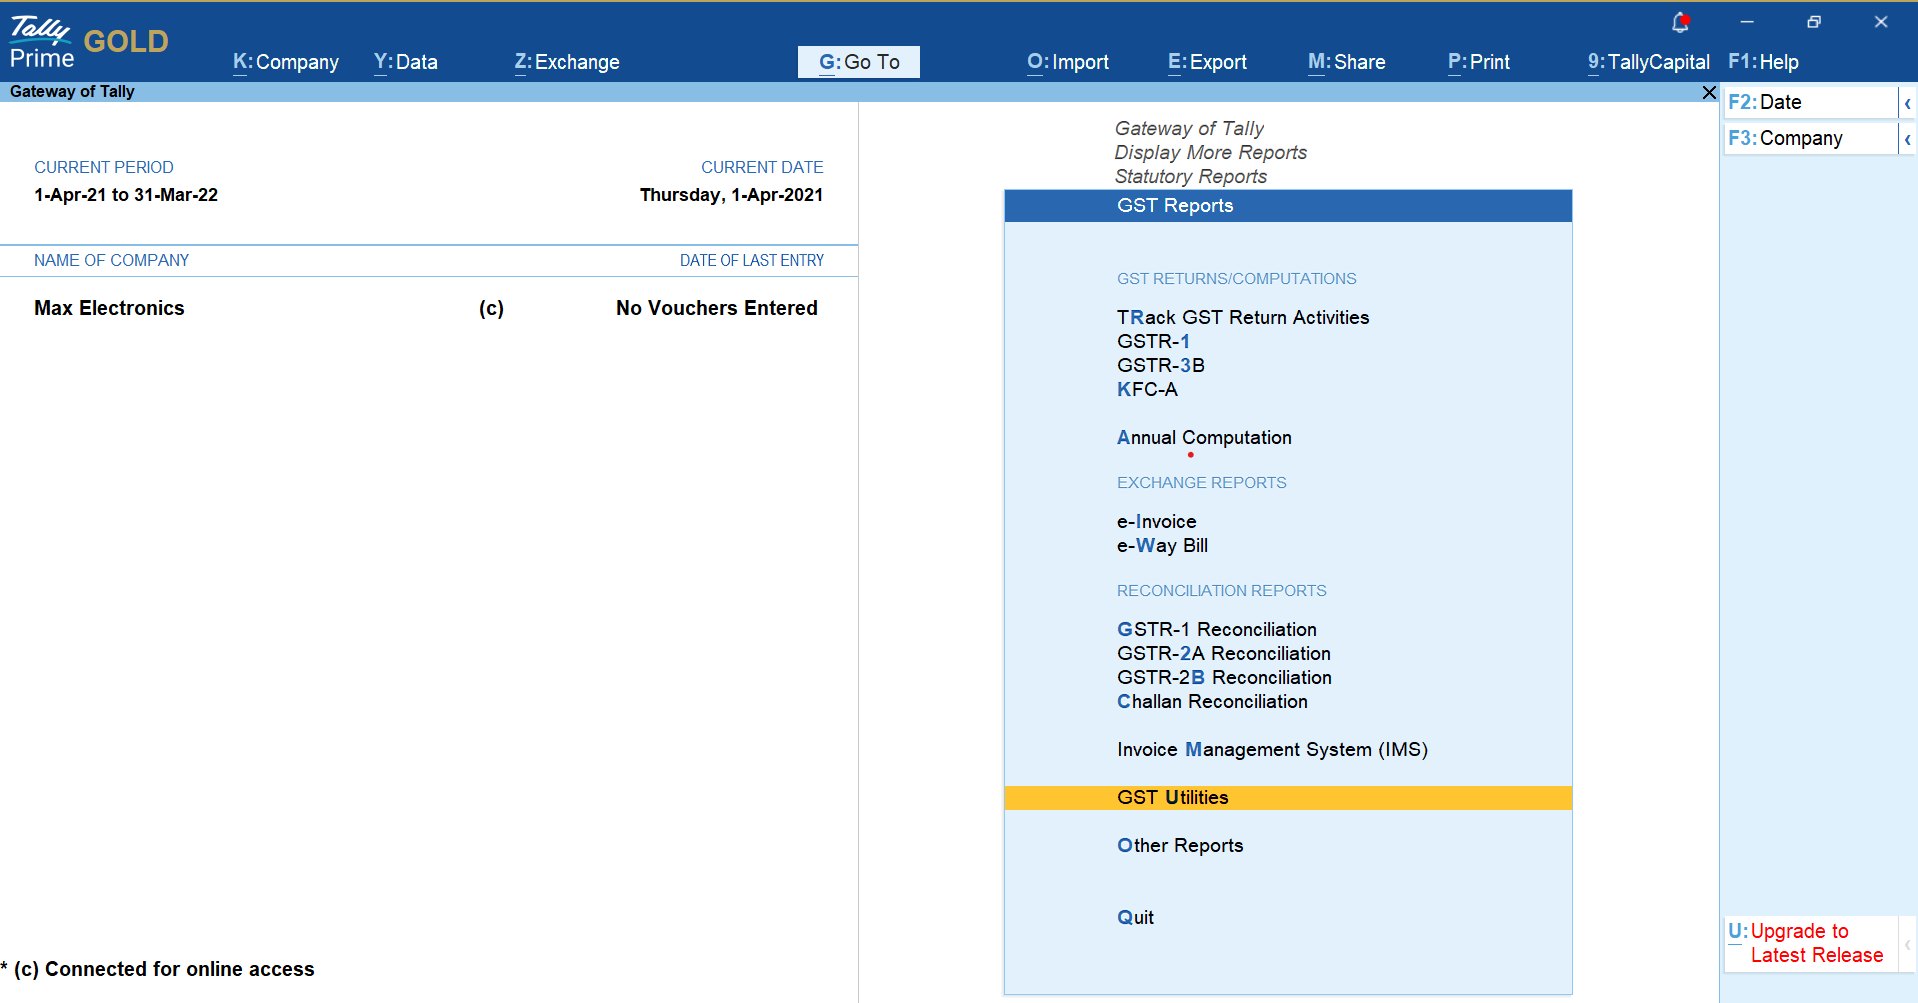The height and width of the screenshot is (1003, 1918).
Task: Open the E: Export menu
Action: pyautogui.click(x=1207, y=62)
